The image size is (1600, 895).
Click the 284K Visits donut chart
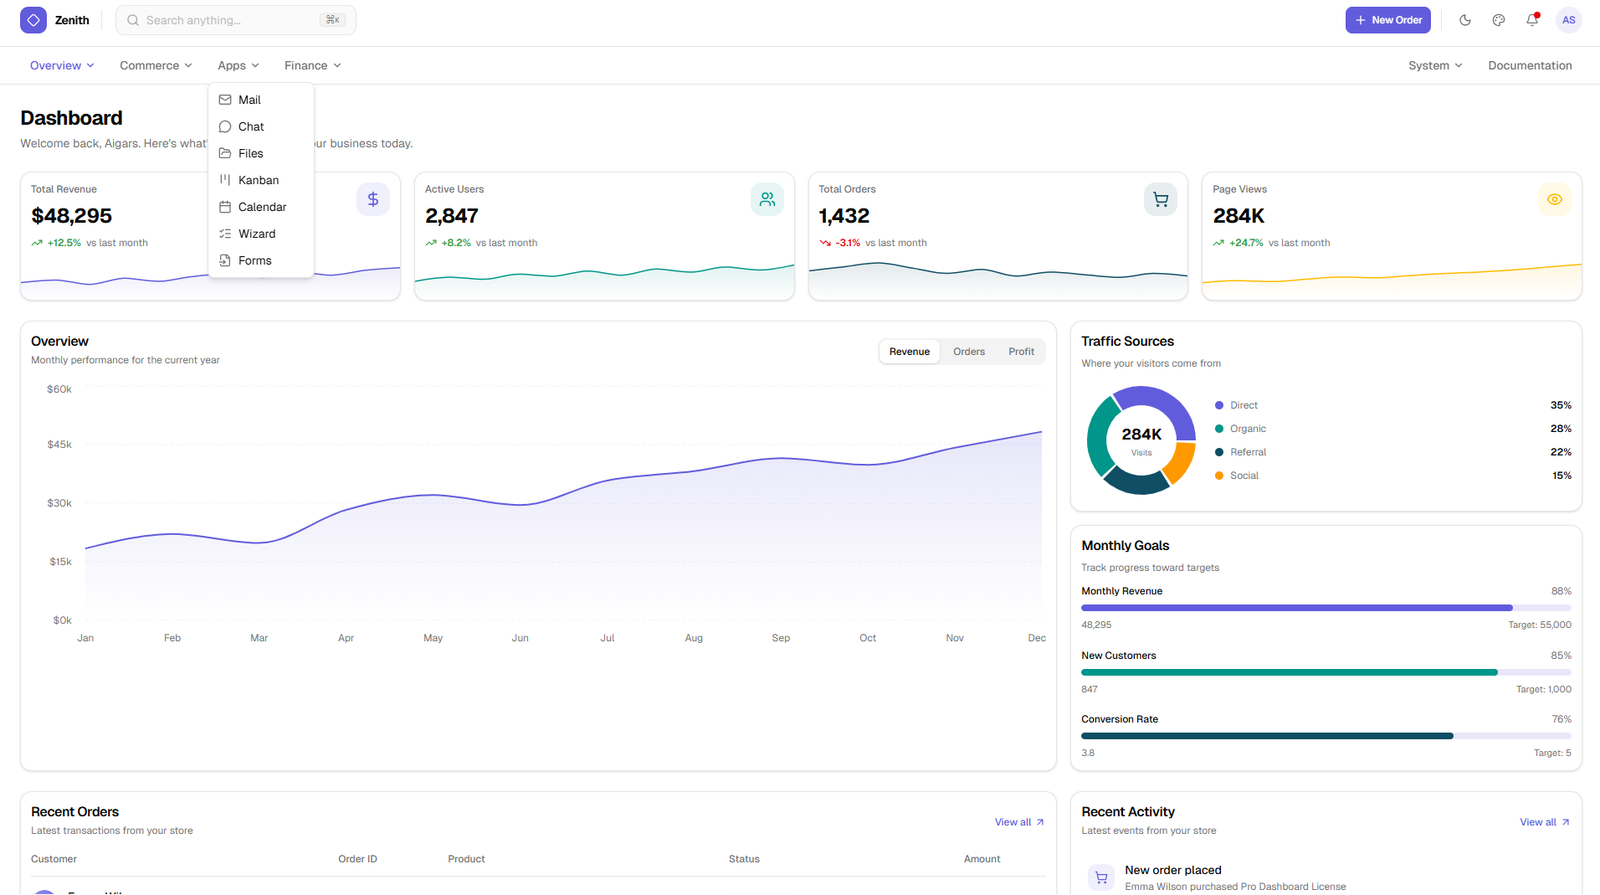click(x=1141, y=440)
